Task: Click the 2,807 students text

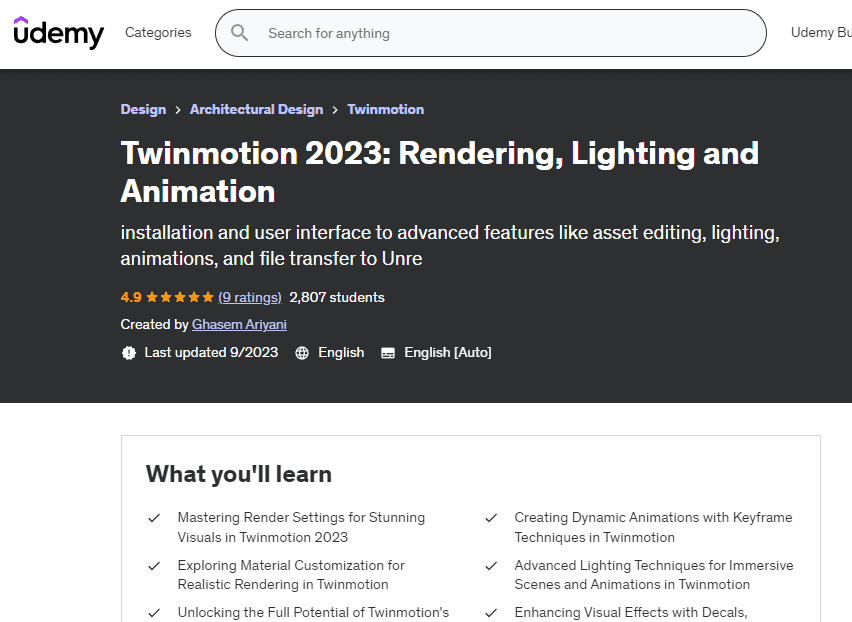Action: point(337,297)
